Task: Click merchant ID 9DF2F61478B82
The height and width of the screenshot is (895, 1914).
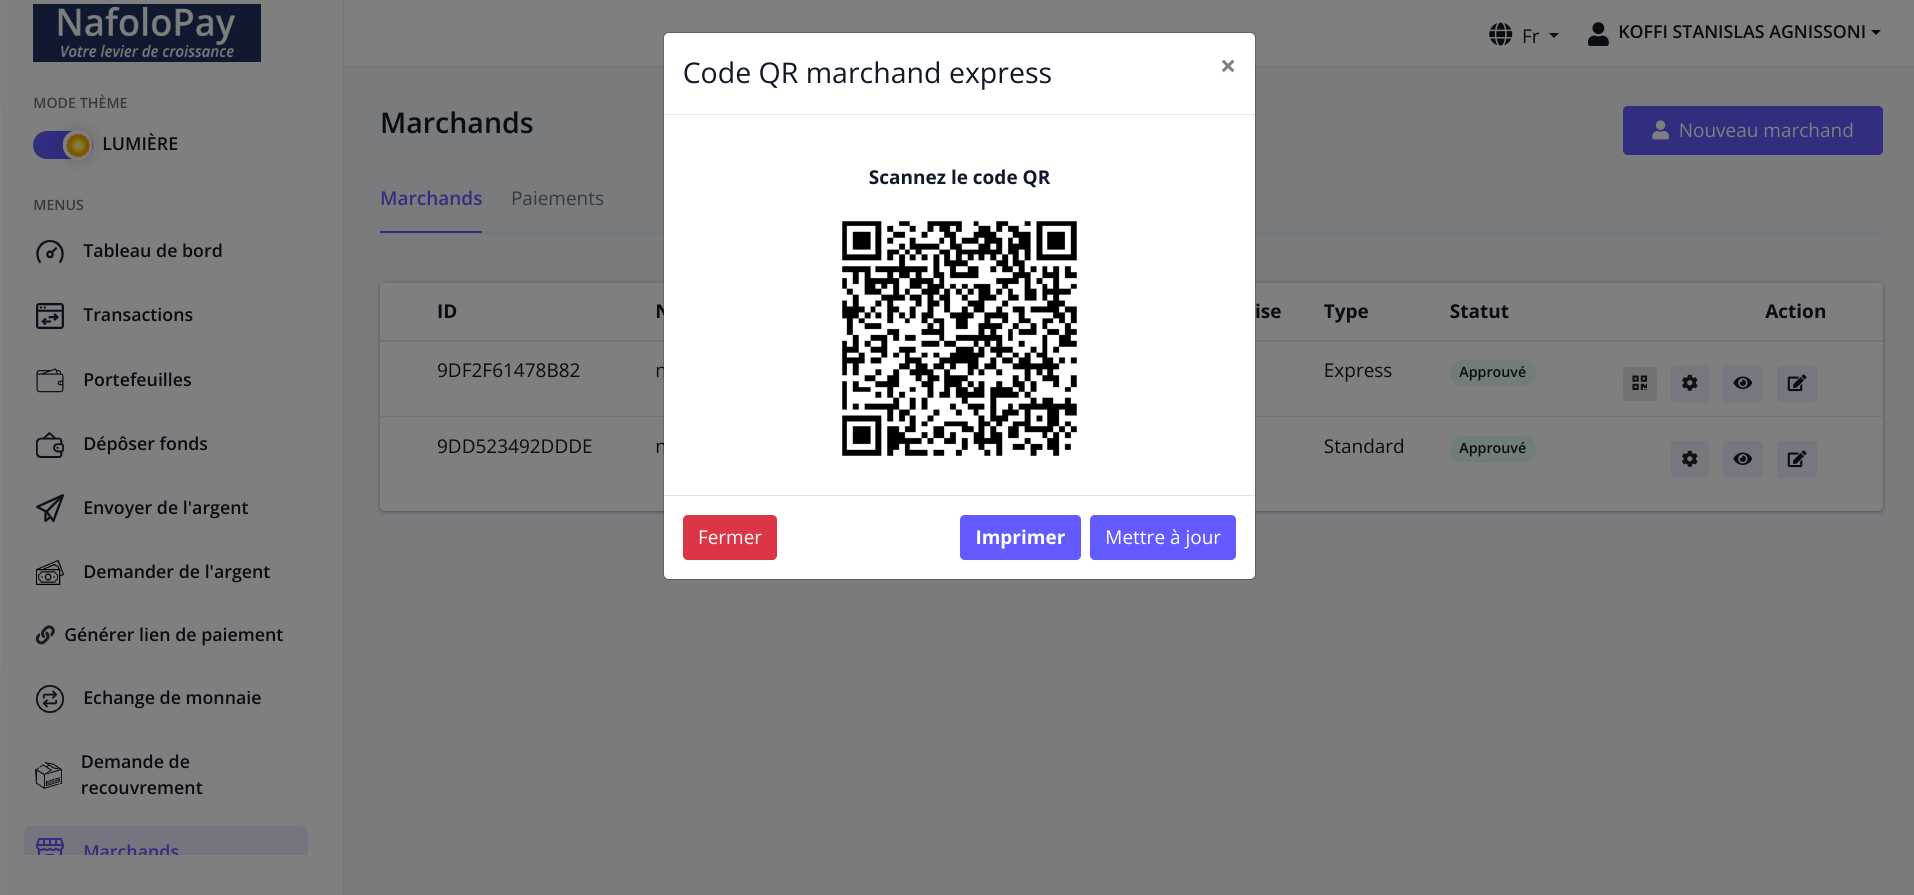Action: click(508, 370)
